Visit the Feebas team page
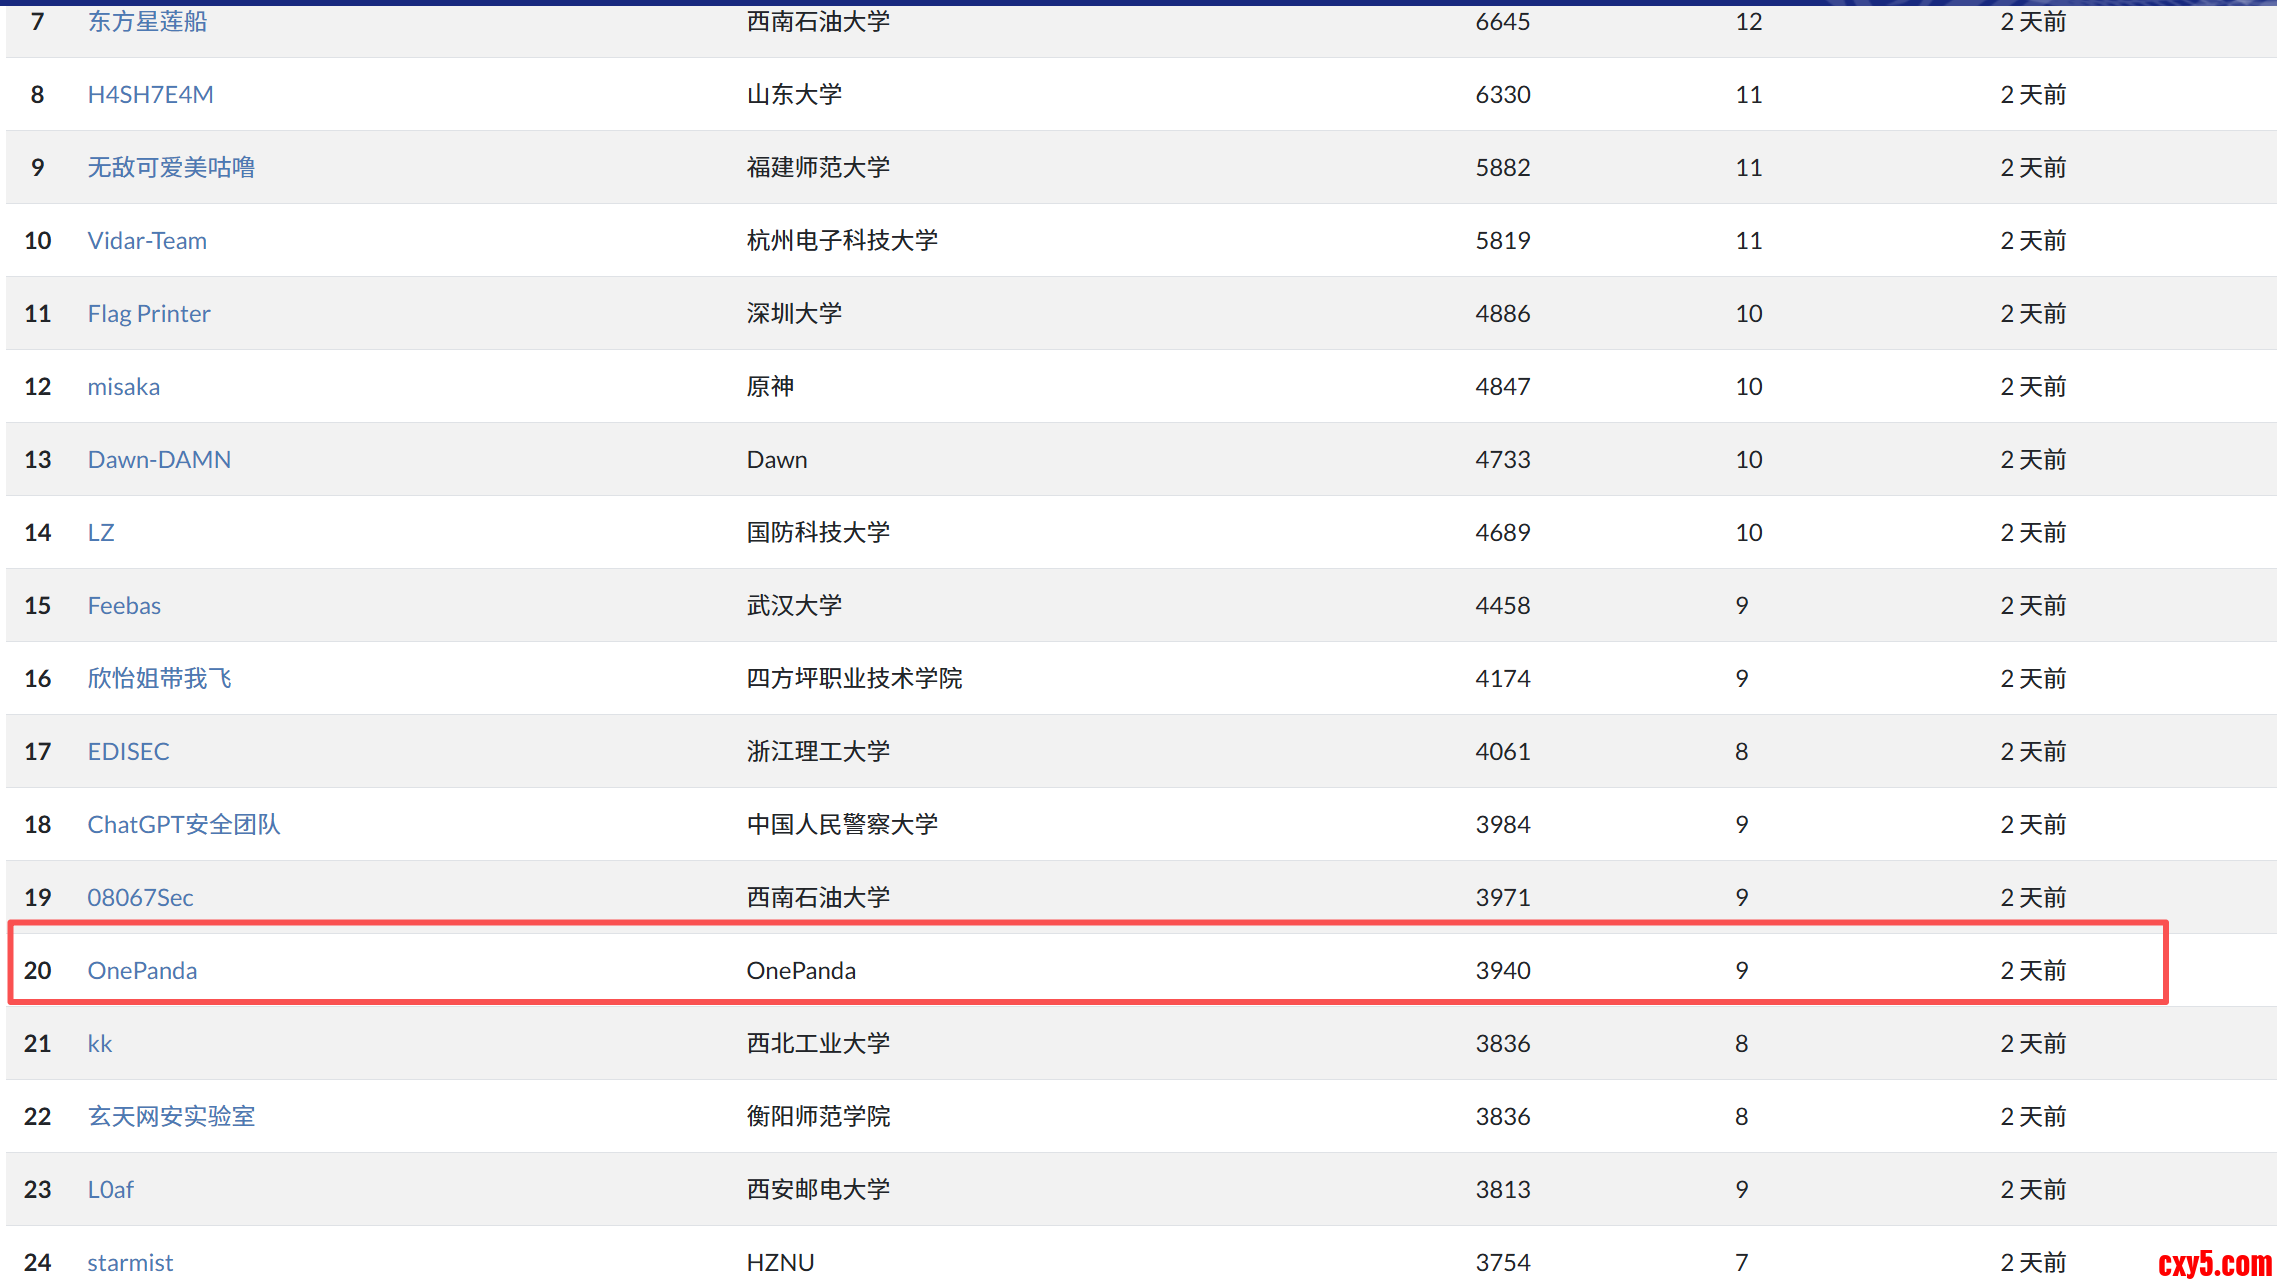The width and height of the screenshot is (2277, 1284). (x=124, y=606)
